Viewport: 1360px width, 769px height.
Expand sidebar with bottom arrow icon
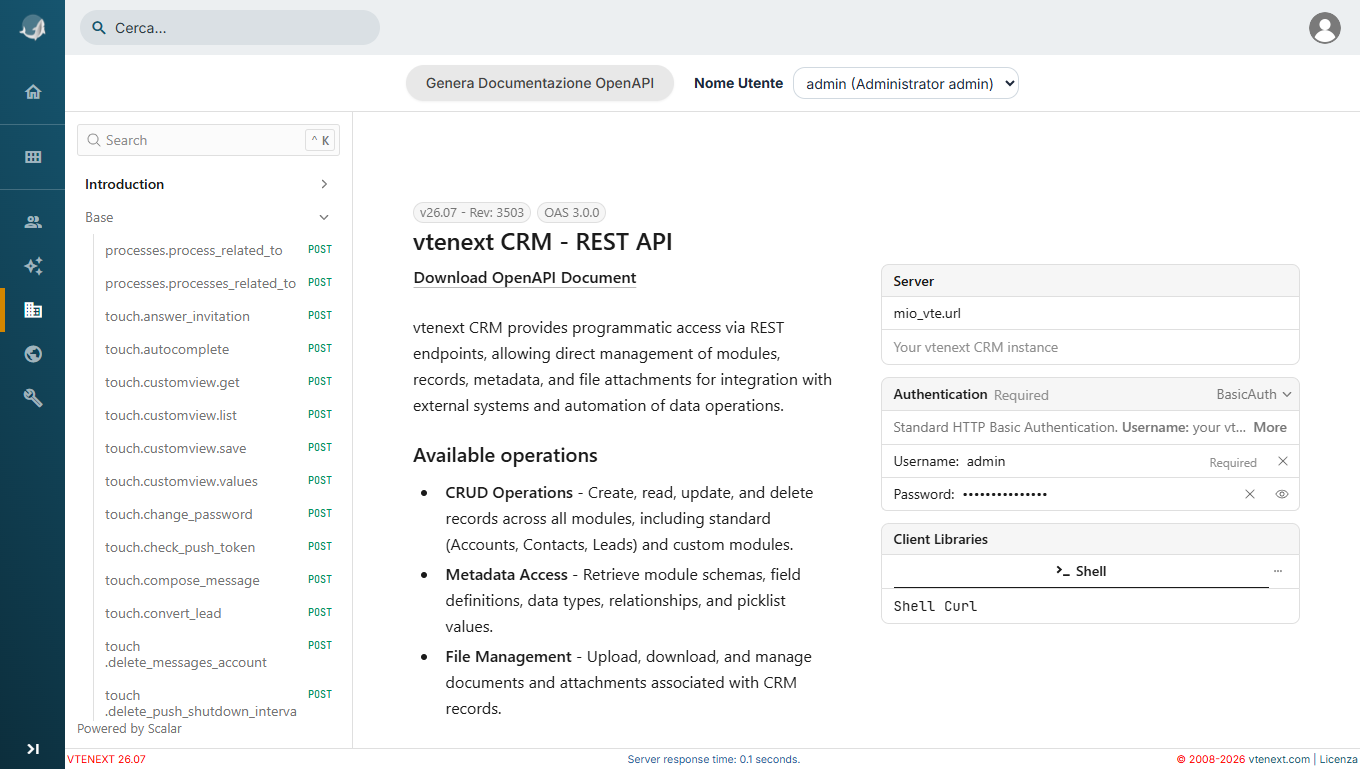click(x=33, y=748)
